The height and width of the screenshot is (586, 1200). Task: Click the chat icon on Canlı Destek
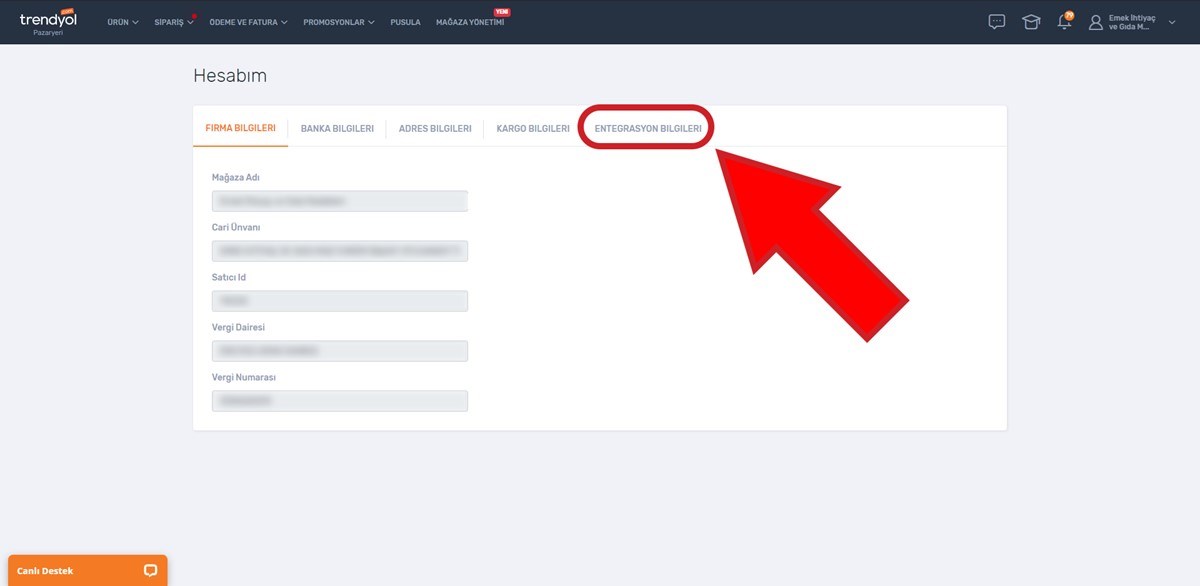pyautogui.click(x=150, y=571)
